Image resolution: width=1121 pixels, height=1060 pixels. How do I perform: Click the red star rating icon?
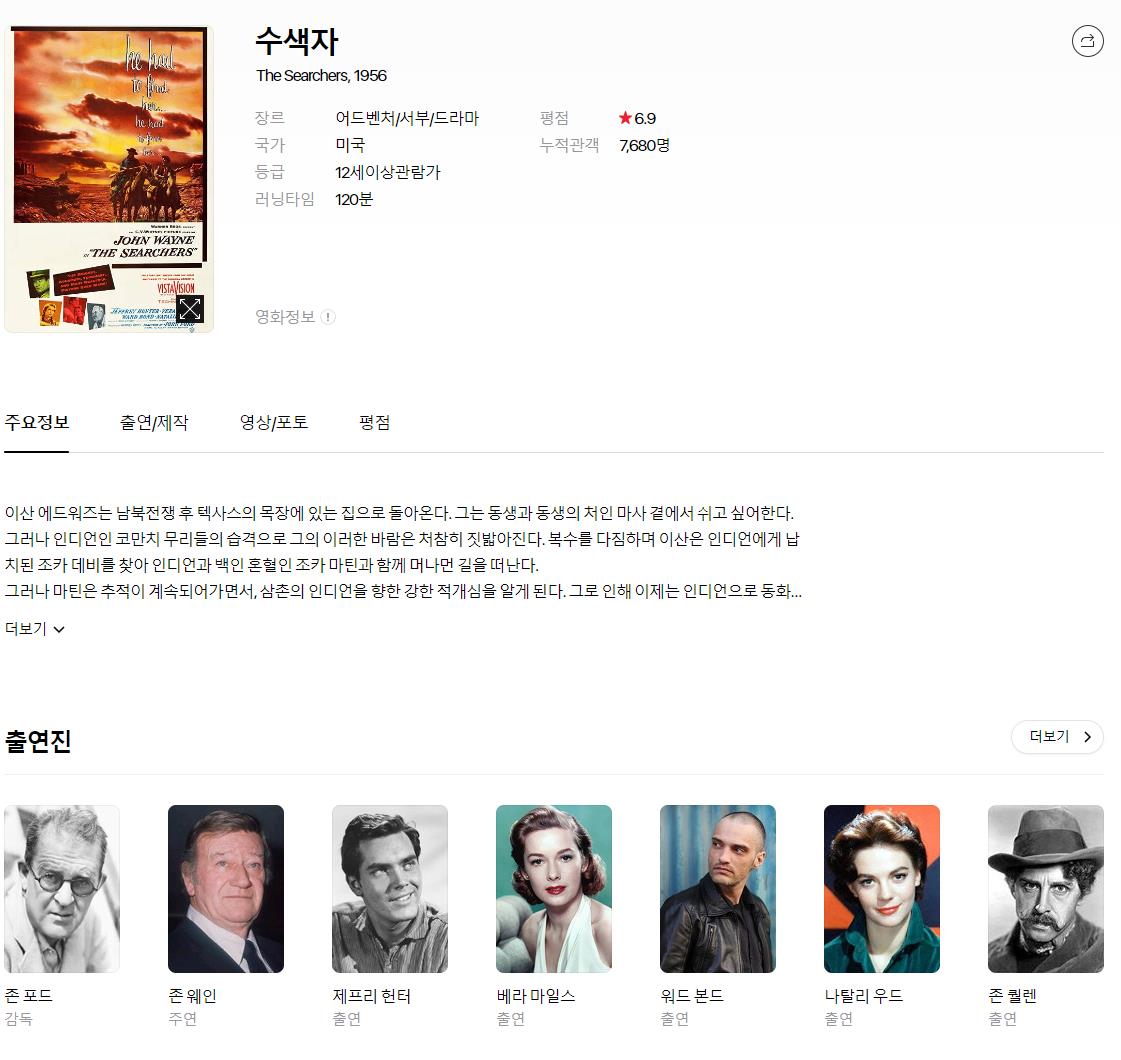625,118
